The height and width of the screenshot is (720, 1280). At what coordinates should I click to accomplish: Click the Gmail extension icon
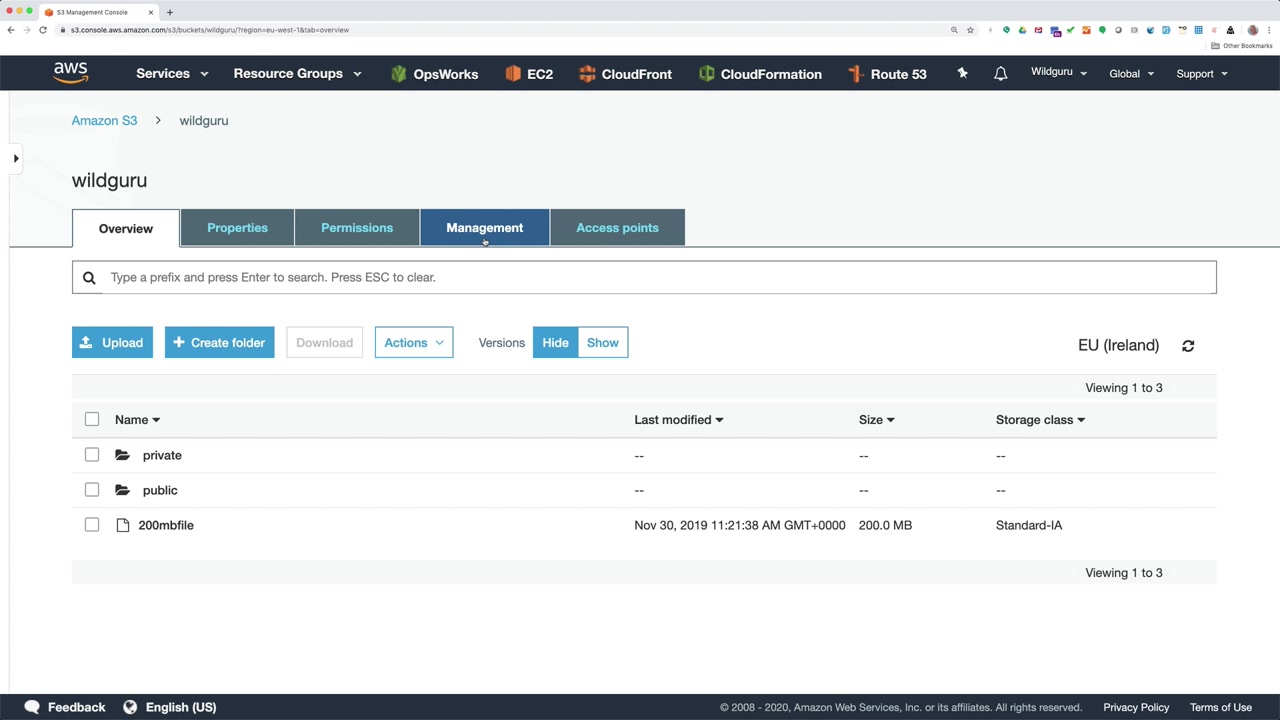pyautogui.click(x=1038, y=30)
